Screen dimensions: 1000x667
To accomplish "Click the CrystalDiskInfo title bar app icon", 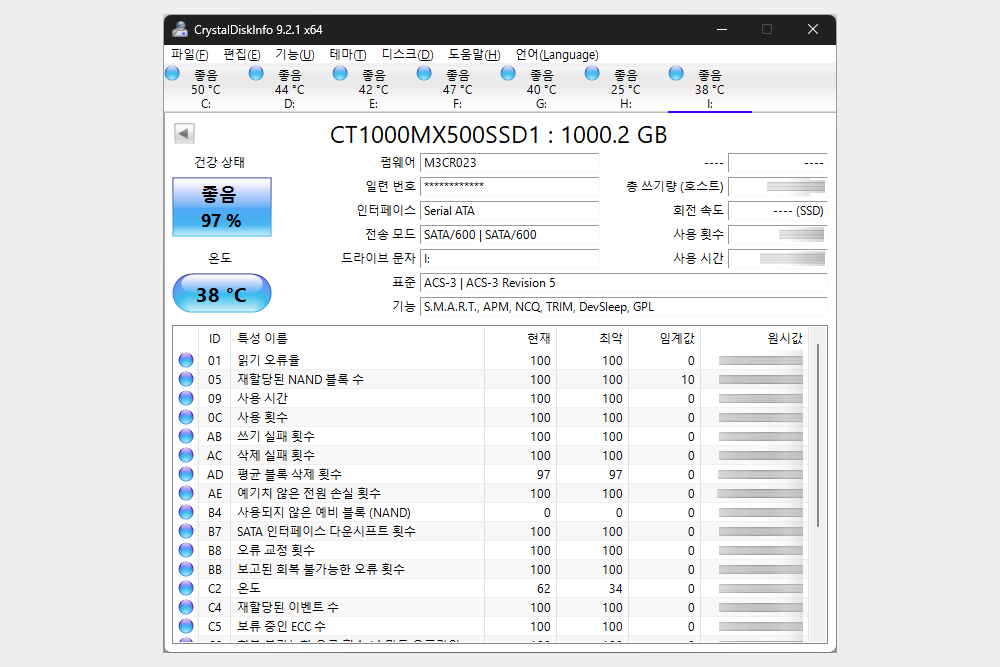I will coord(180,29).
